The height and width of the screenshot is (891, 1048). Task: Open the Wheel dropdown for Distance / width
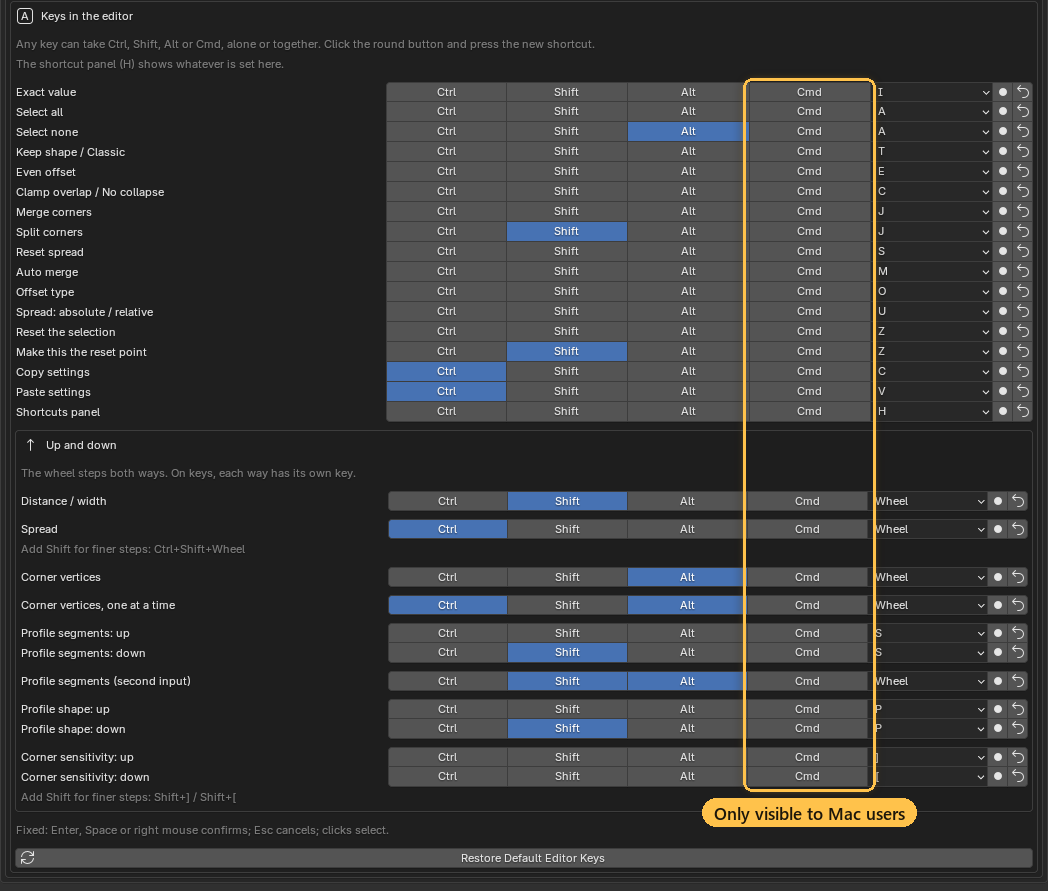click(x=928, y=501)
